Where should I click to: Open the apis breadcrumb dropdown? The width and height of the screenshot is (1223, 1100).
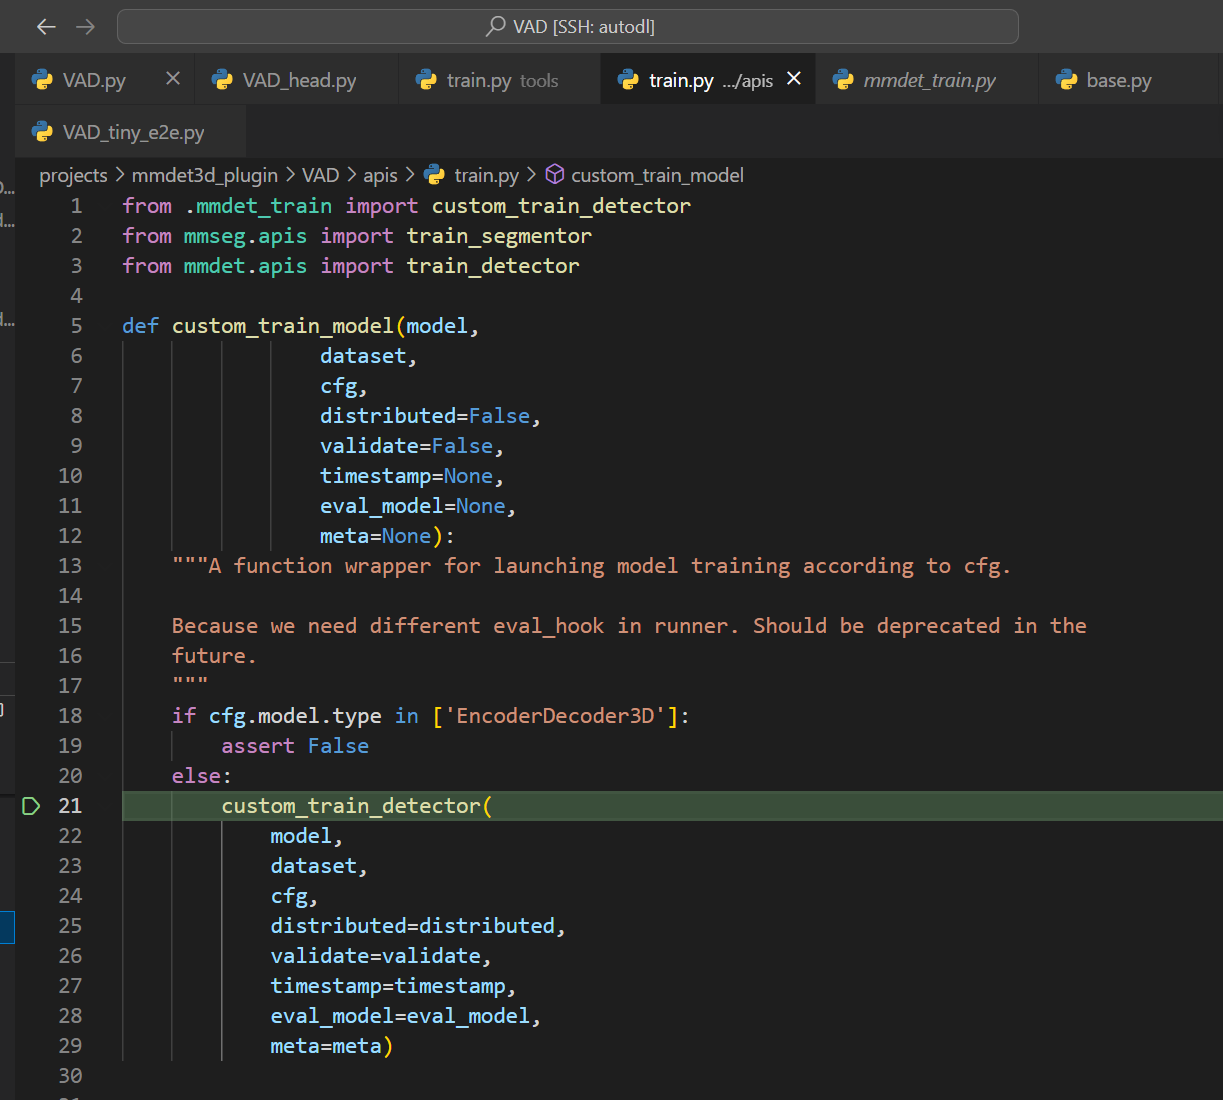click(380, 175)
